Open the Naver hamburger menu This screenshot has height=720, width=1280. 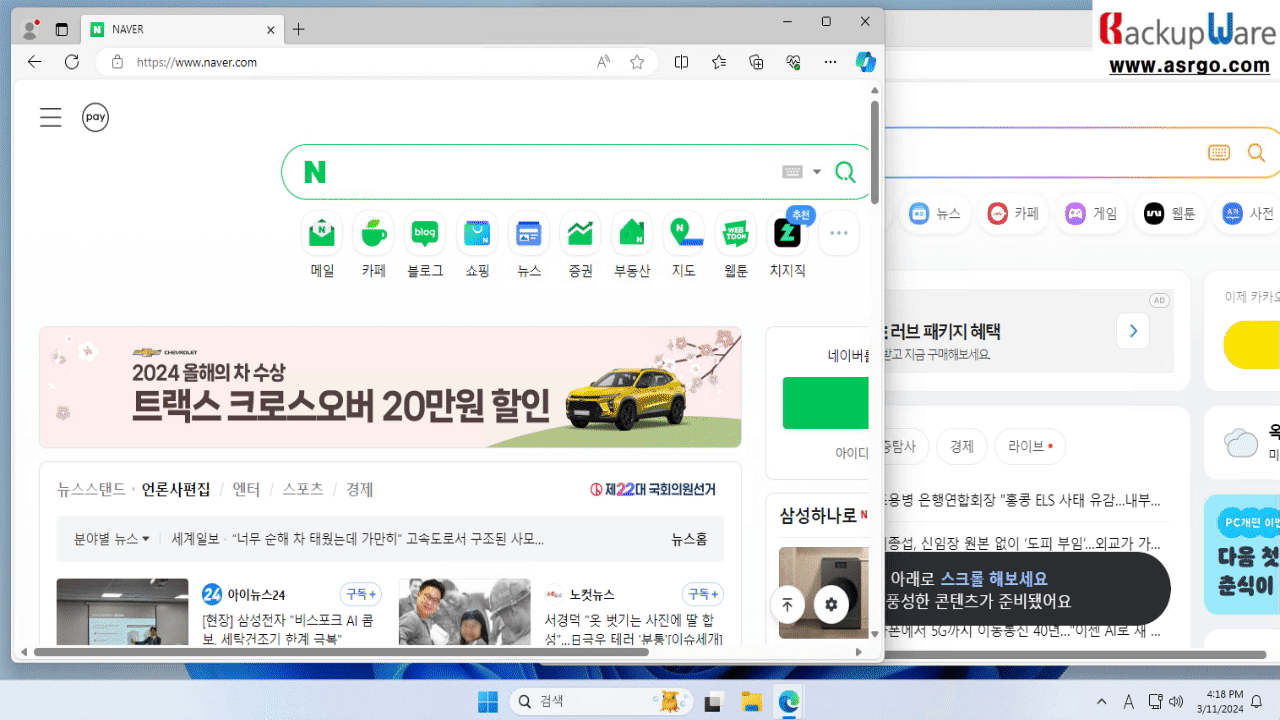tap(51, 117)
